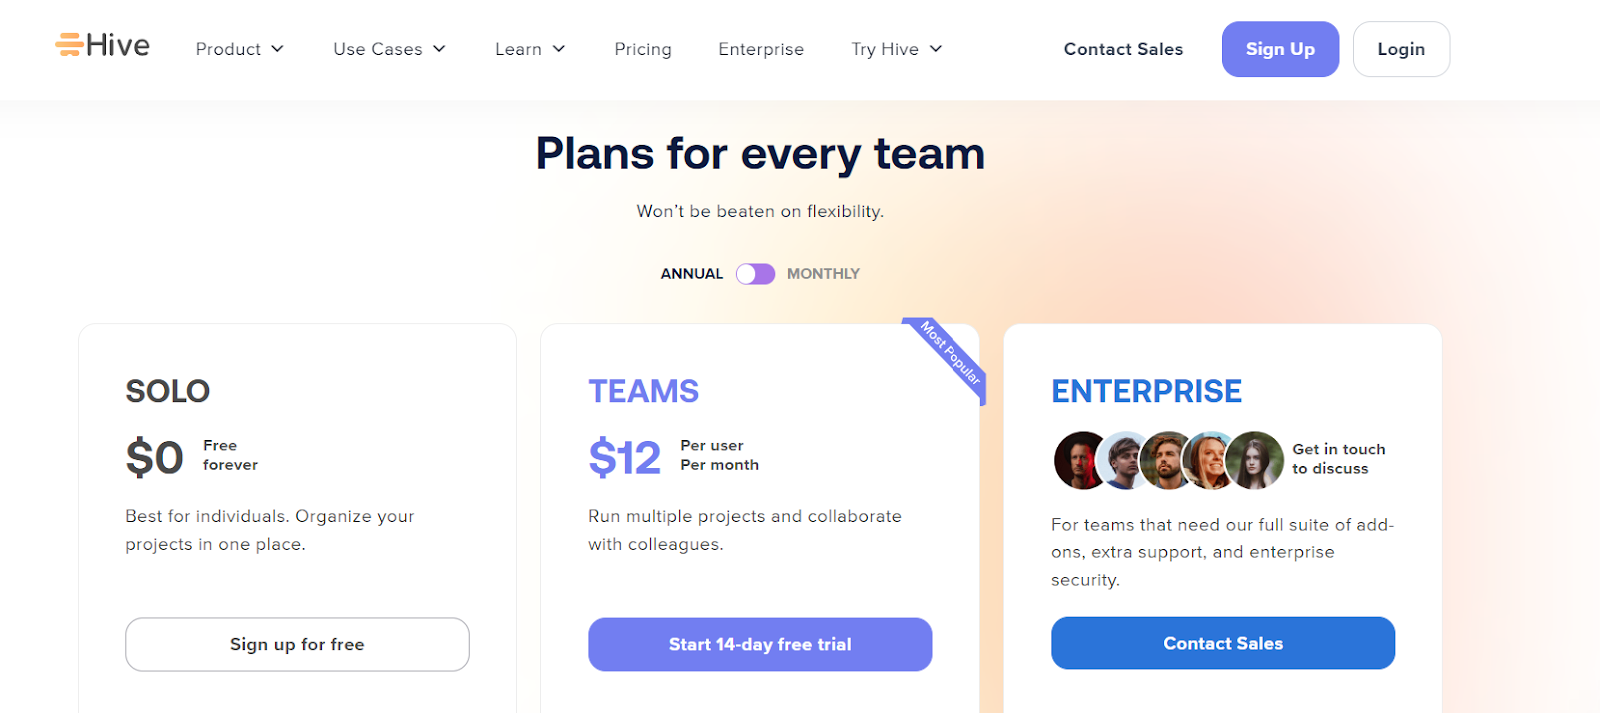
Task: Start the 14-day free trial
Action: [759, 644]
